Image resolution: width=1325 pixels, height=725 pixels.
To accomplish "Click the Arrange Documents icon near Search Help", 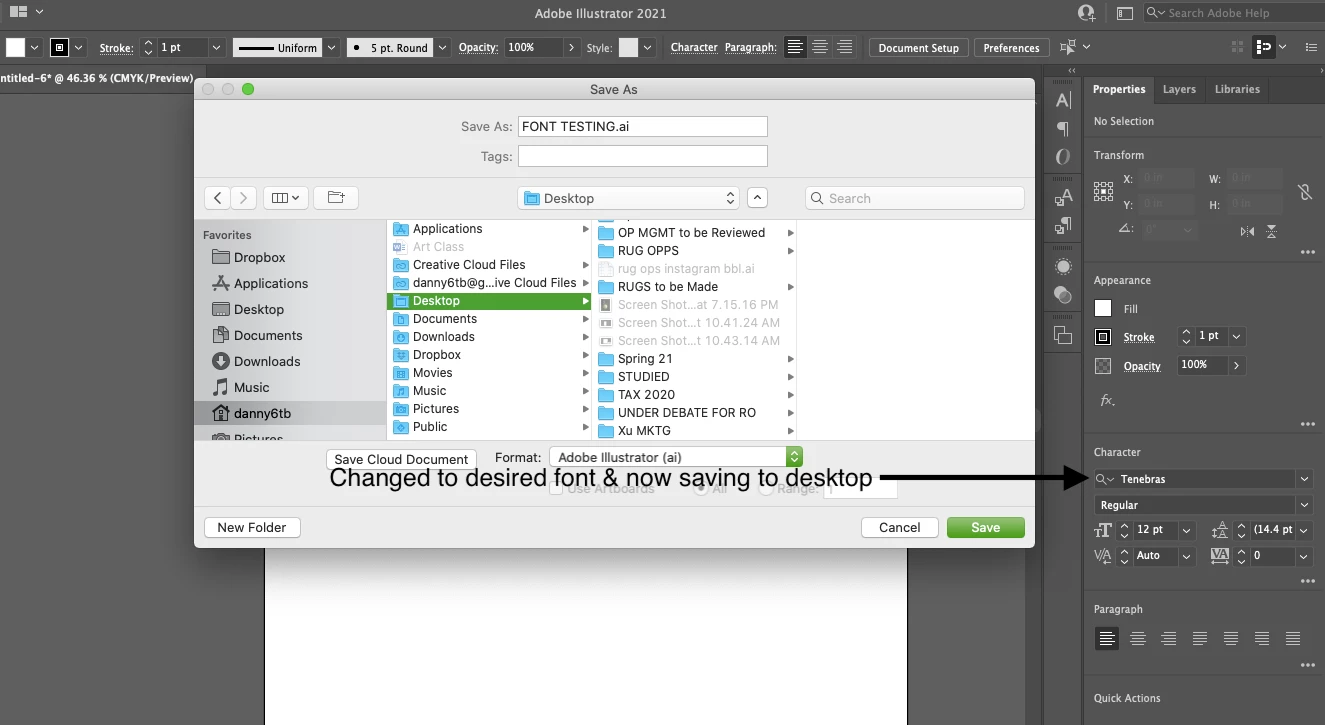I will coord(1124,13).
